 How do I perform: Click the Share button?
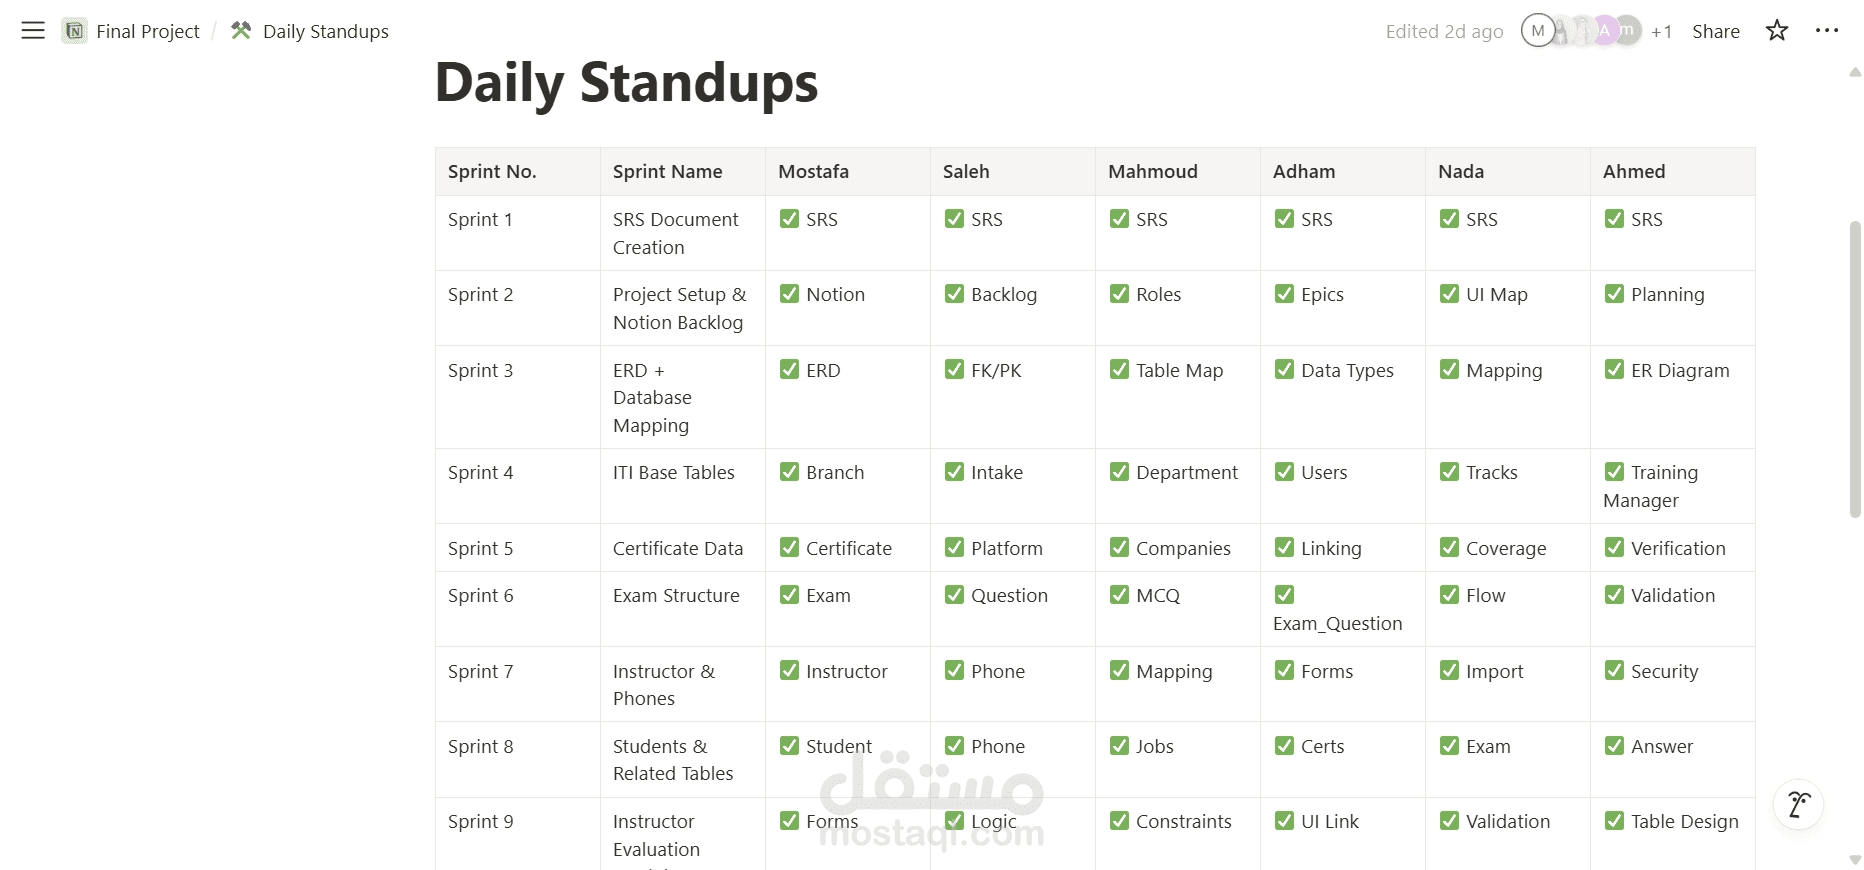[x=1716, y=31]
